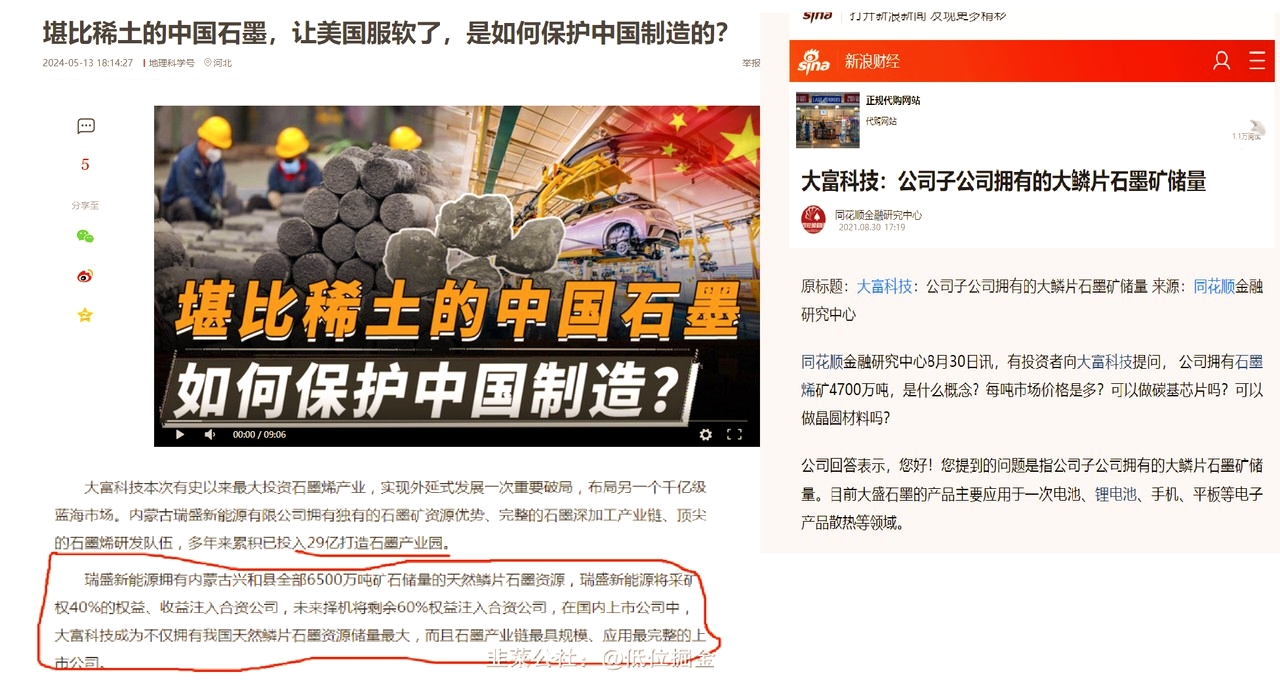The width and height of the screenshot is (1280, 688).
Task: Mute the video with the speaker icon
Action: 210,434
